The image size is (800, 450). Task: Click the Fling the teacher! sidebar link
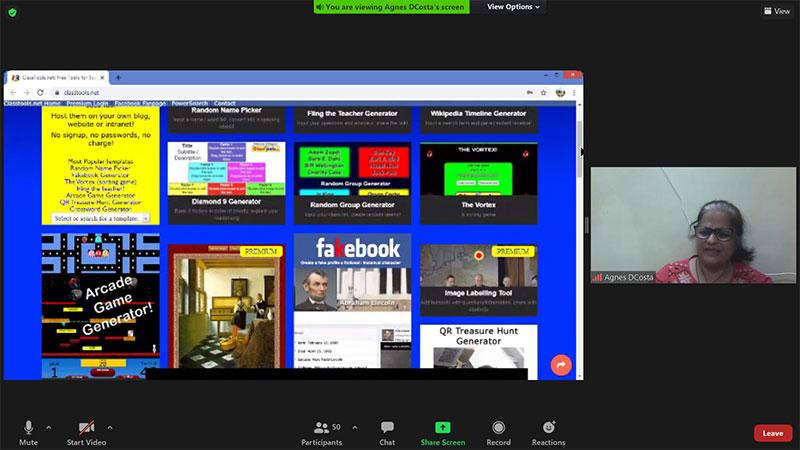(x=101, y=188)
